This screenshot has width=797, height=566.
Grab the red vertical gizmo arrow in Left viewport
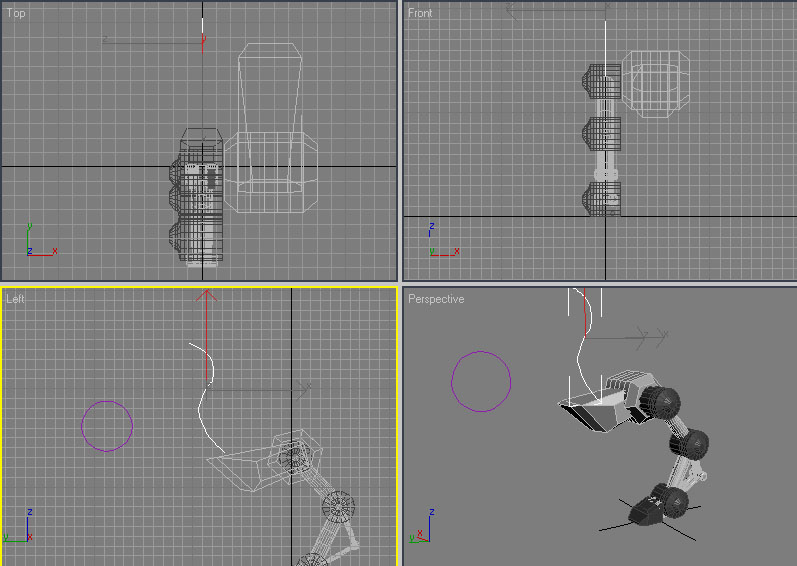207,320
